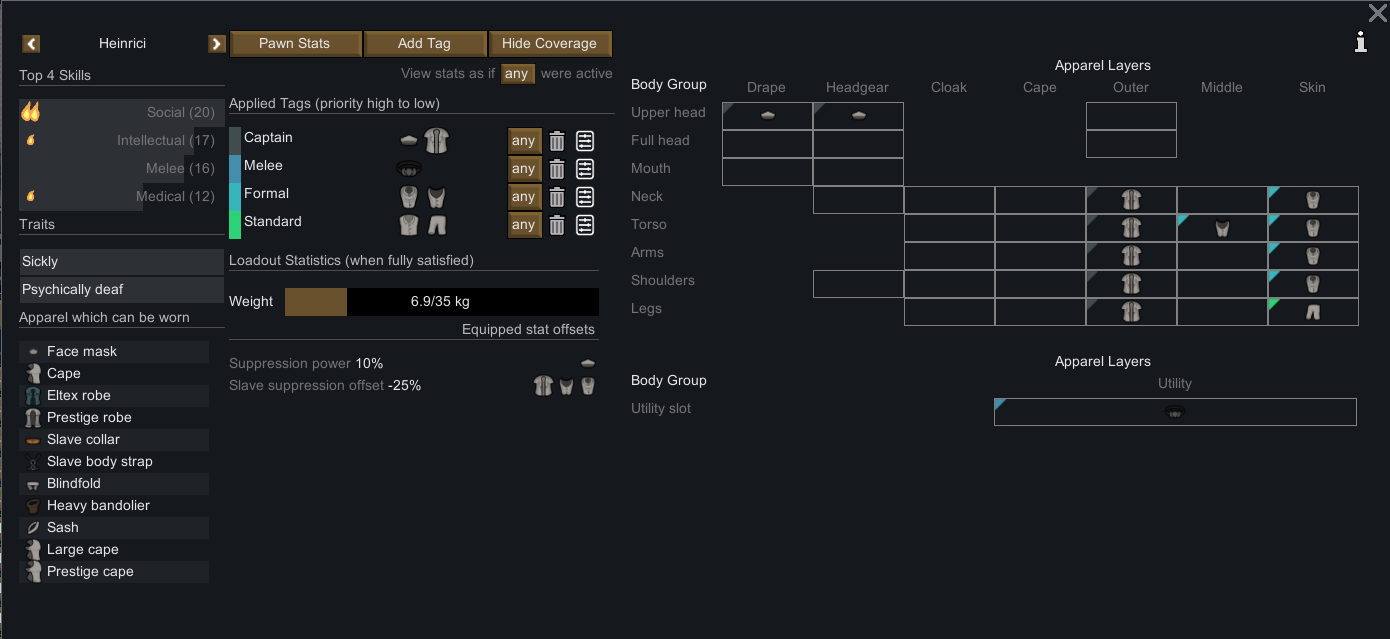Delete the Captain tag with trash icon
This screenshot has height=639, width=1390.
[x=557, y=141]
